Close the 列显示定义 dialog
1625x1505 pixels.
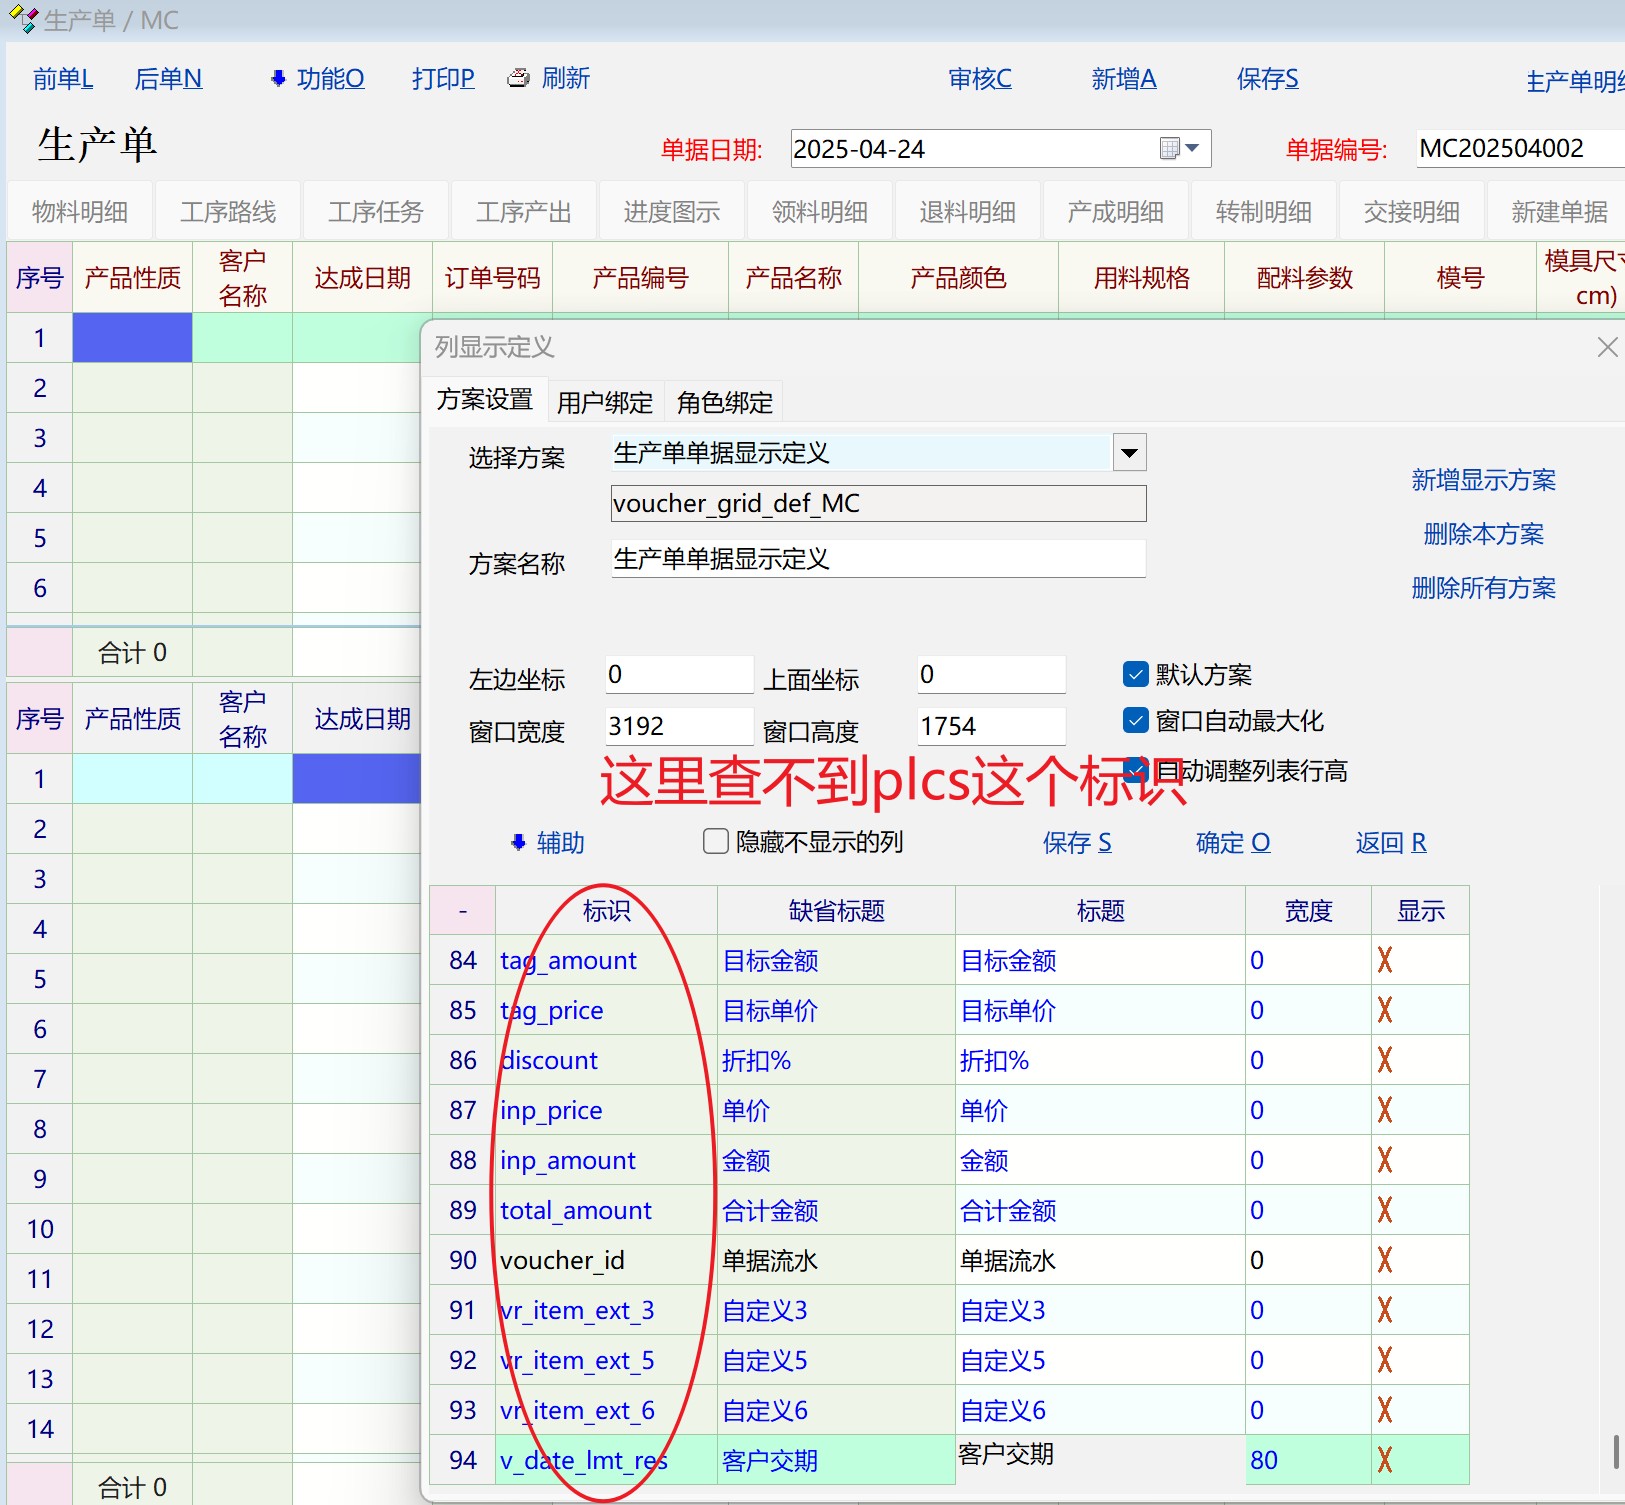[1607, 347]
